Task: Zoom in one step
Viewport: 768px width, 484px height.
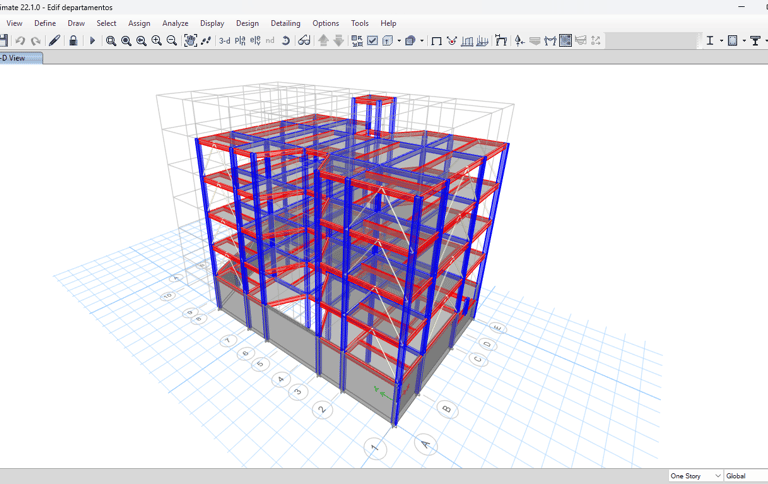Action: (x=157, y=41)
